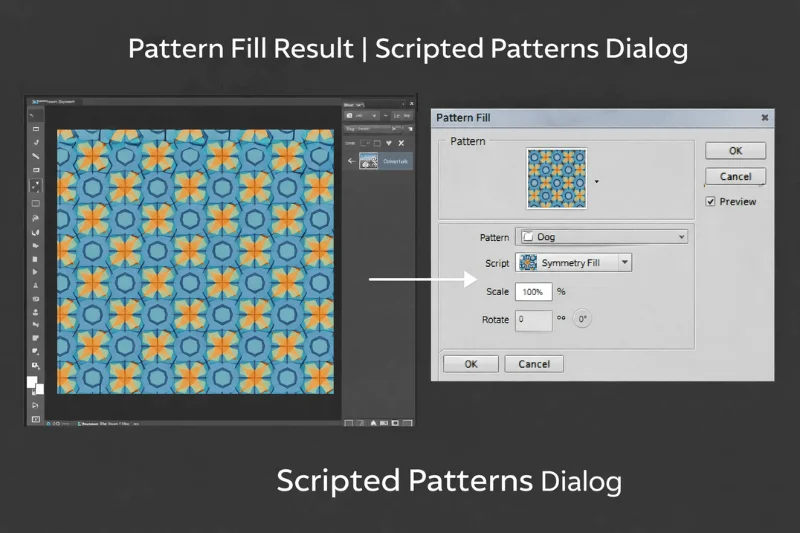Open the Script dropdown set to Symmetry Fill
The image size is (800, 533).
[573, 263]
